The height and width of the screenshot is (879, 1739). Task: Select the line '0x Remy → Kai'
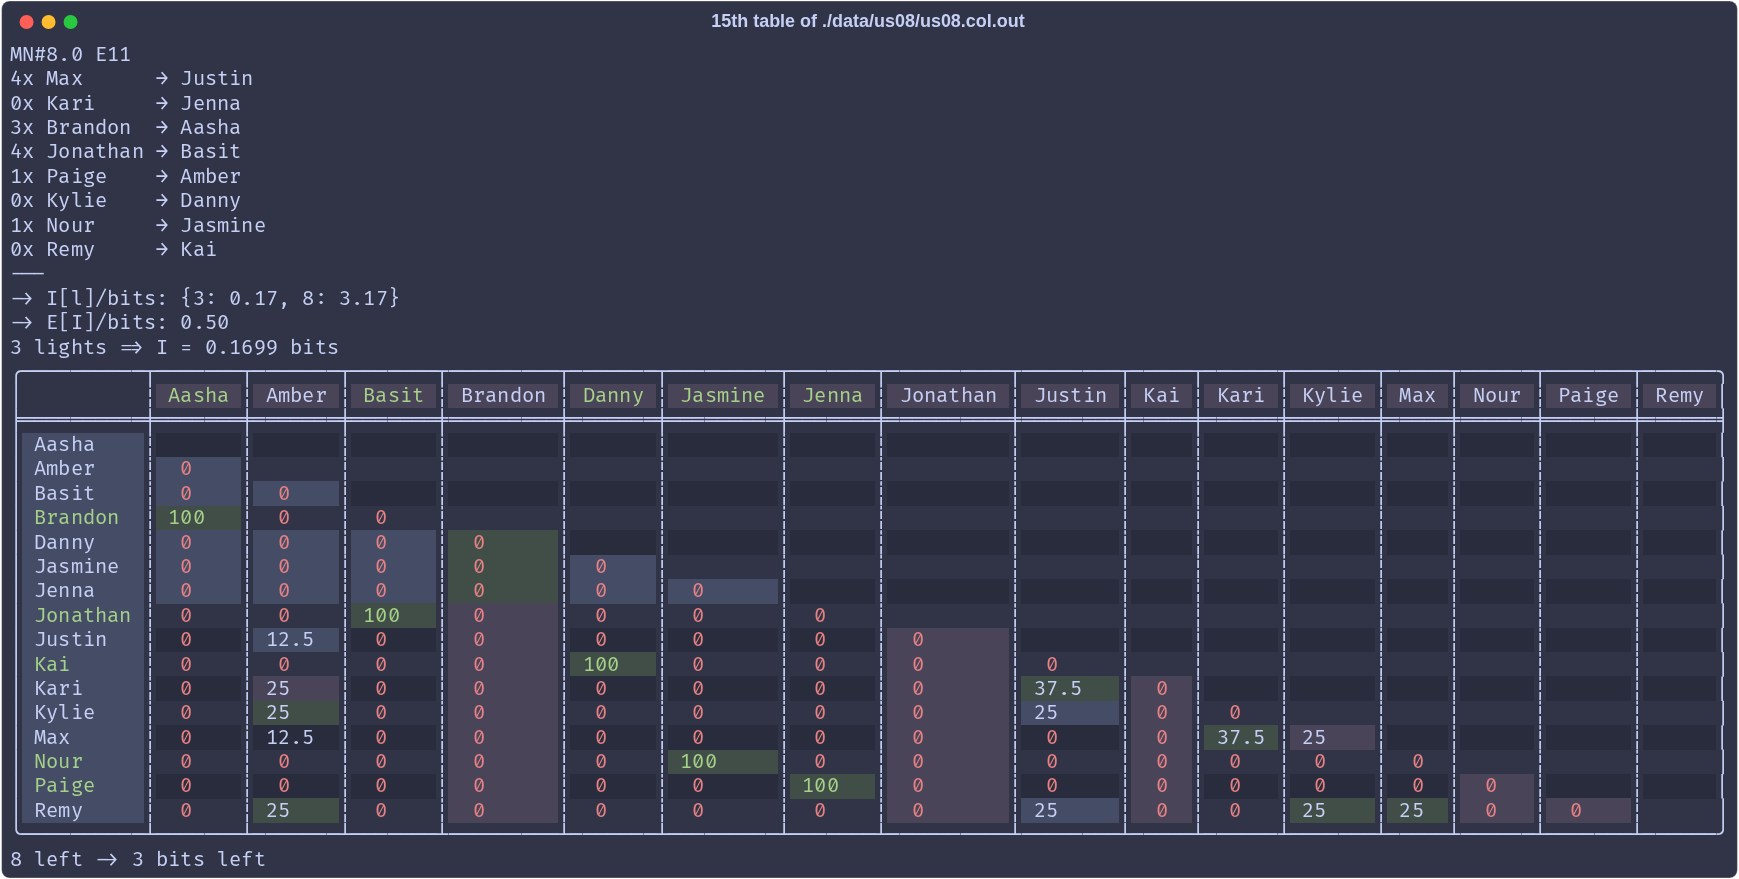(114, 249)
